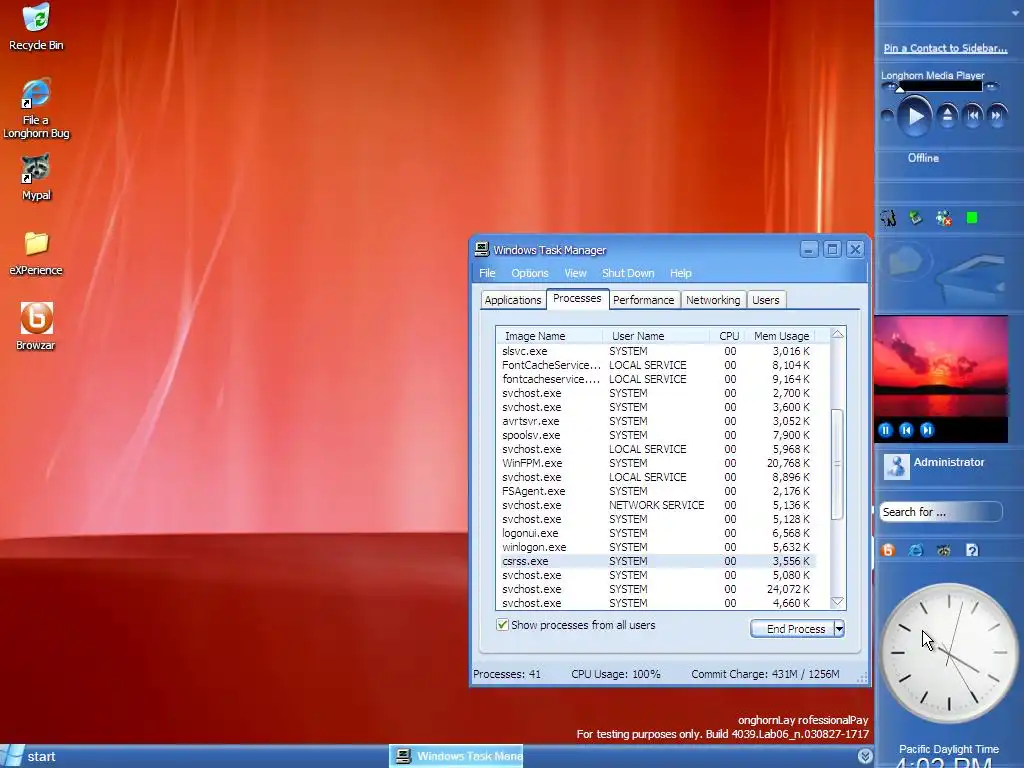This screenshot has width=1024, height=768.
Task: Select the spoolsv.exe process row
Action: coord(656,435)
